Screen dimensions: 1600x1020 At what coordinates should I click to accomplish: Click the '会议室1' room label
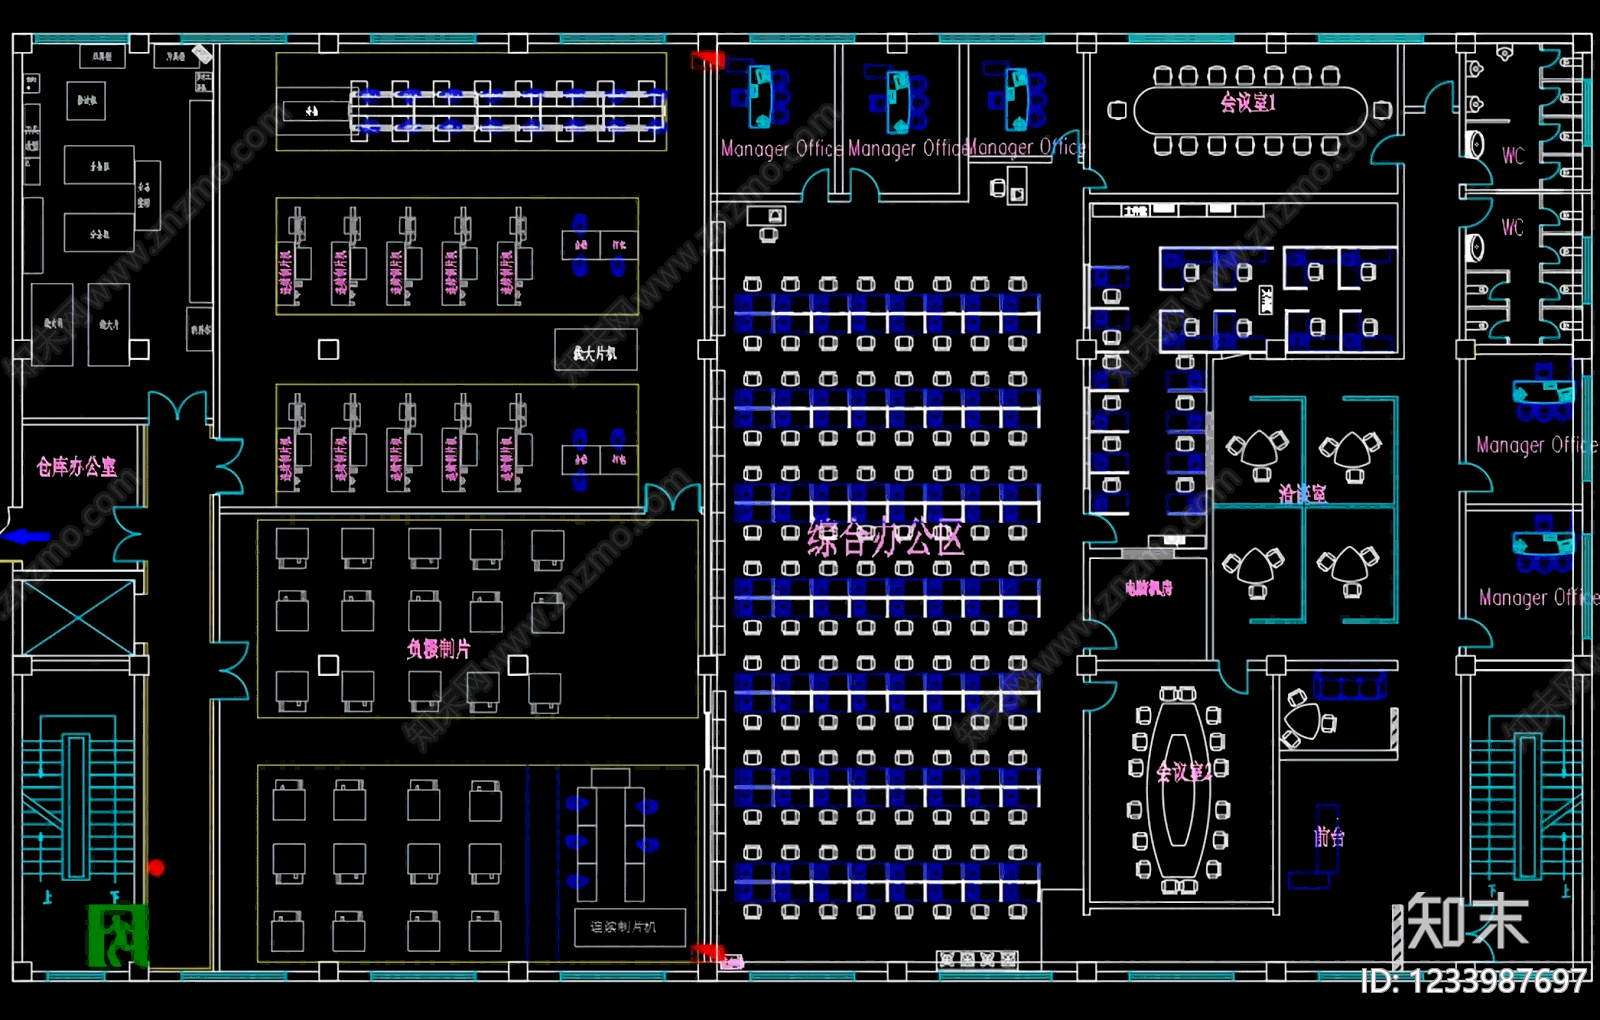pyautogui.click(x=1247, y=102)
